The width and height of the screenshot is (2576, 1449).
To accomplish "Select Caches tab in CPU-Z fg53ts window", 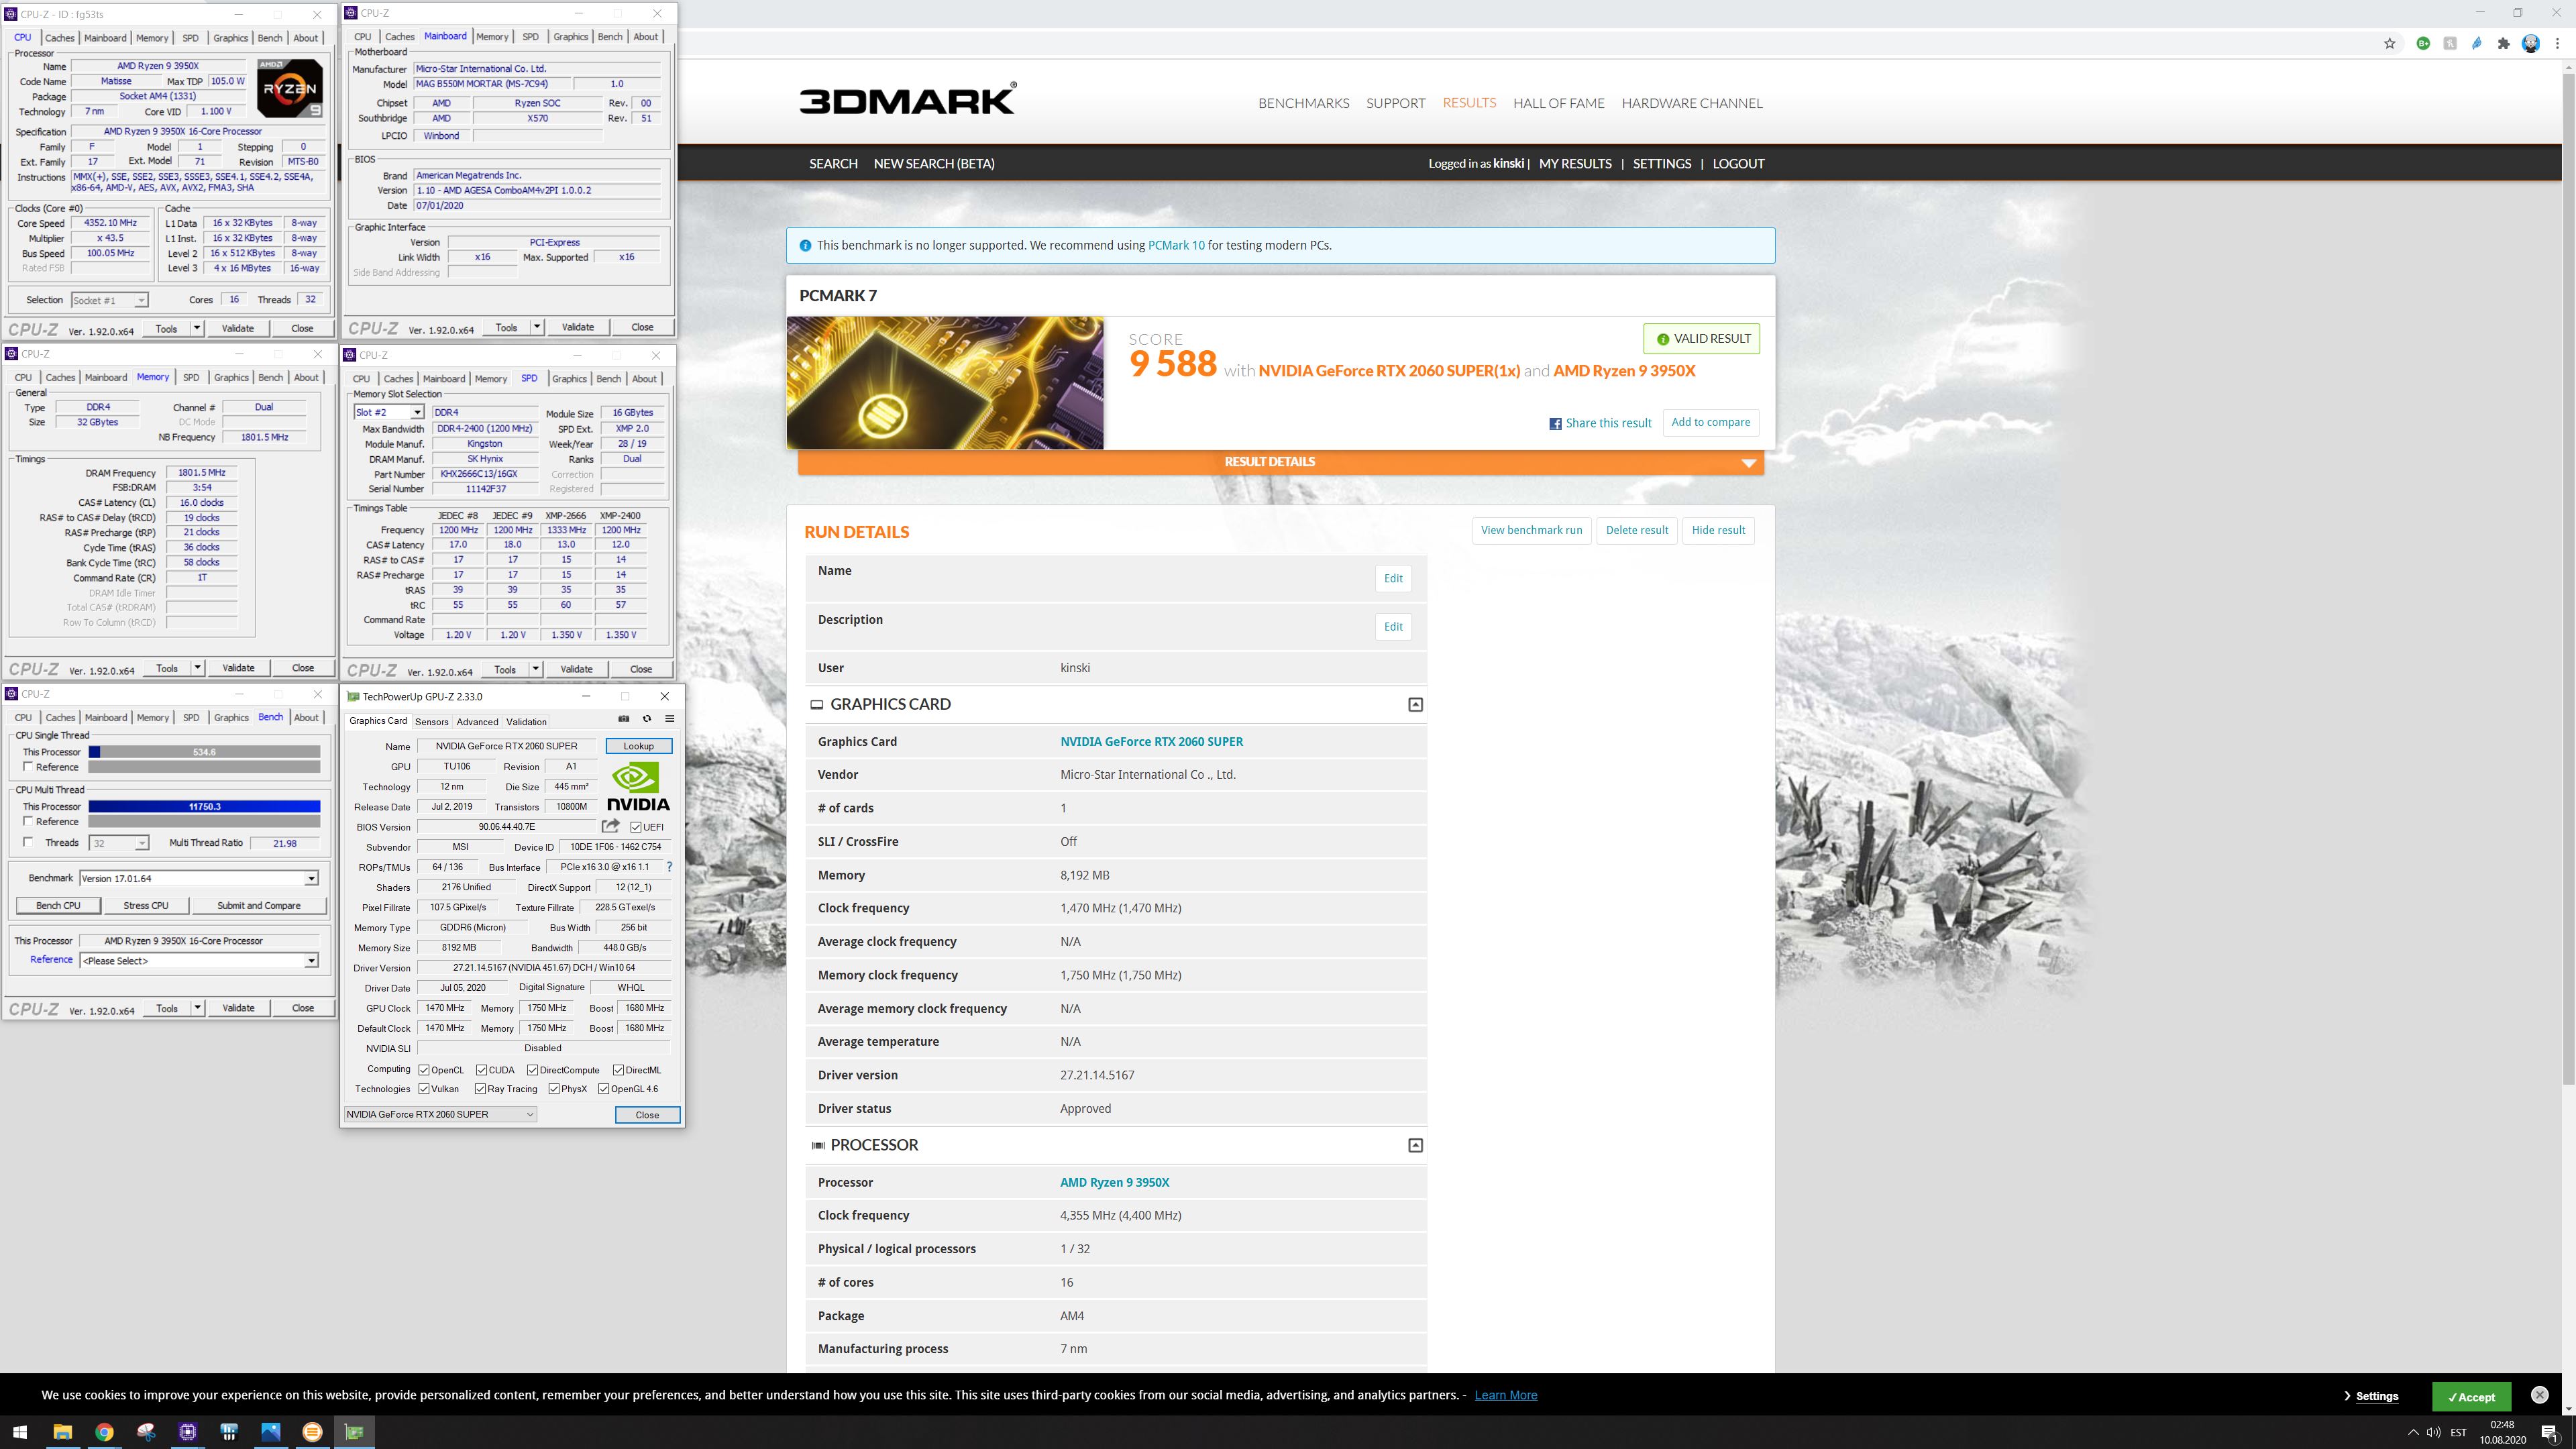I will tap(60, 38).
